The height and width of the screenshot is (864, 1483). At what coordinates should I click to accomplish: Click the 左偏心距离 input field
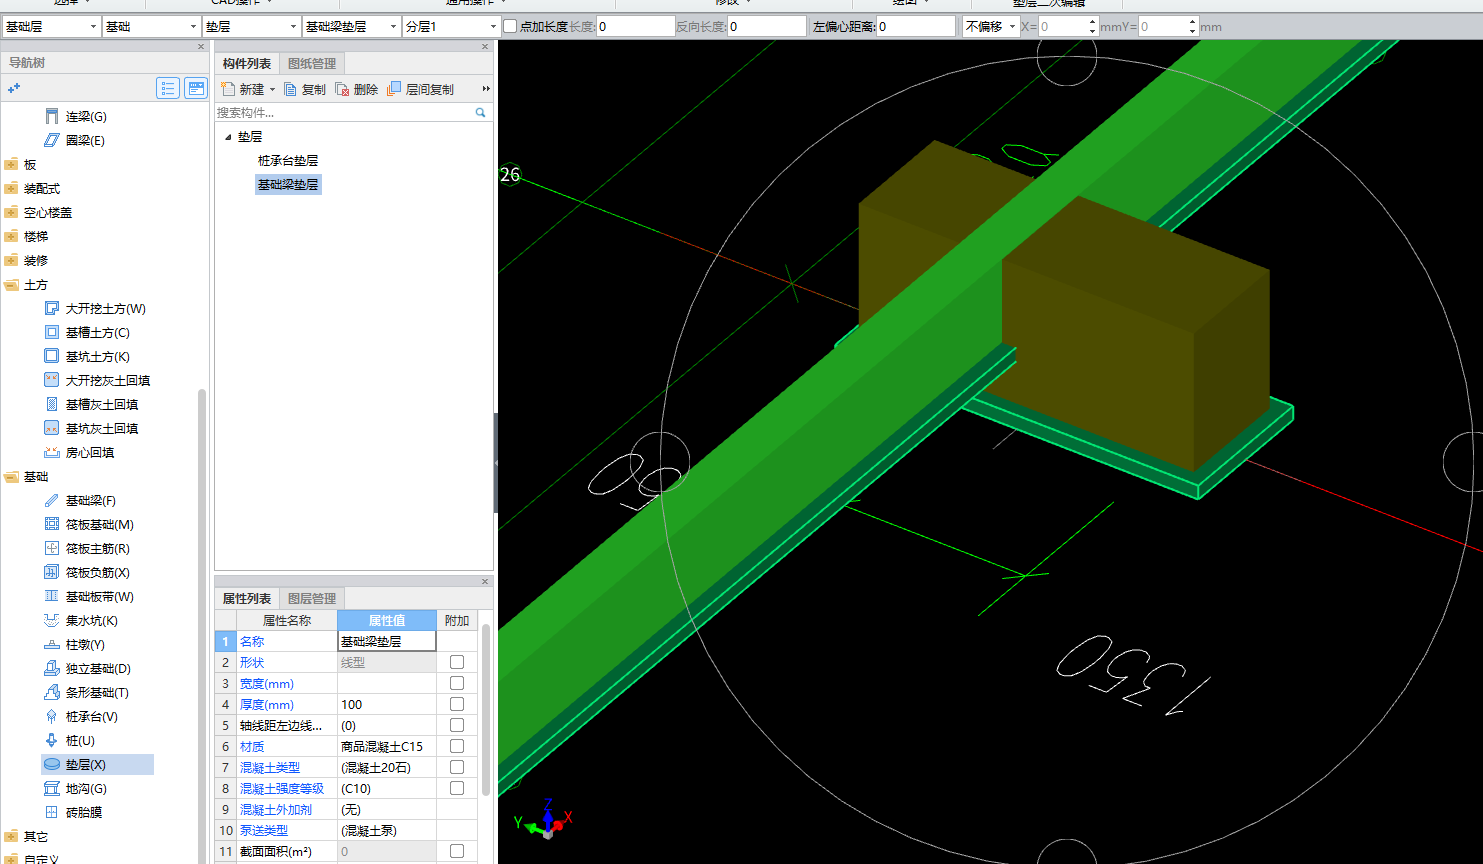point(915,27)
